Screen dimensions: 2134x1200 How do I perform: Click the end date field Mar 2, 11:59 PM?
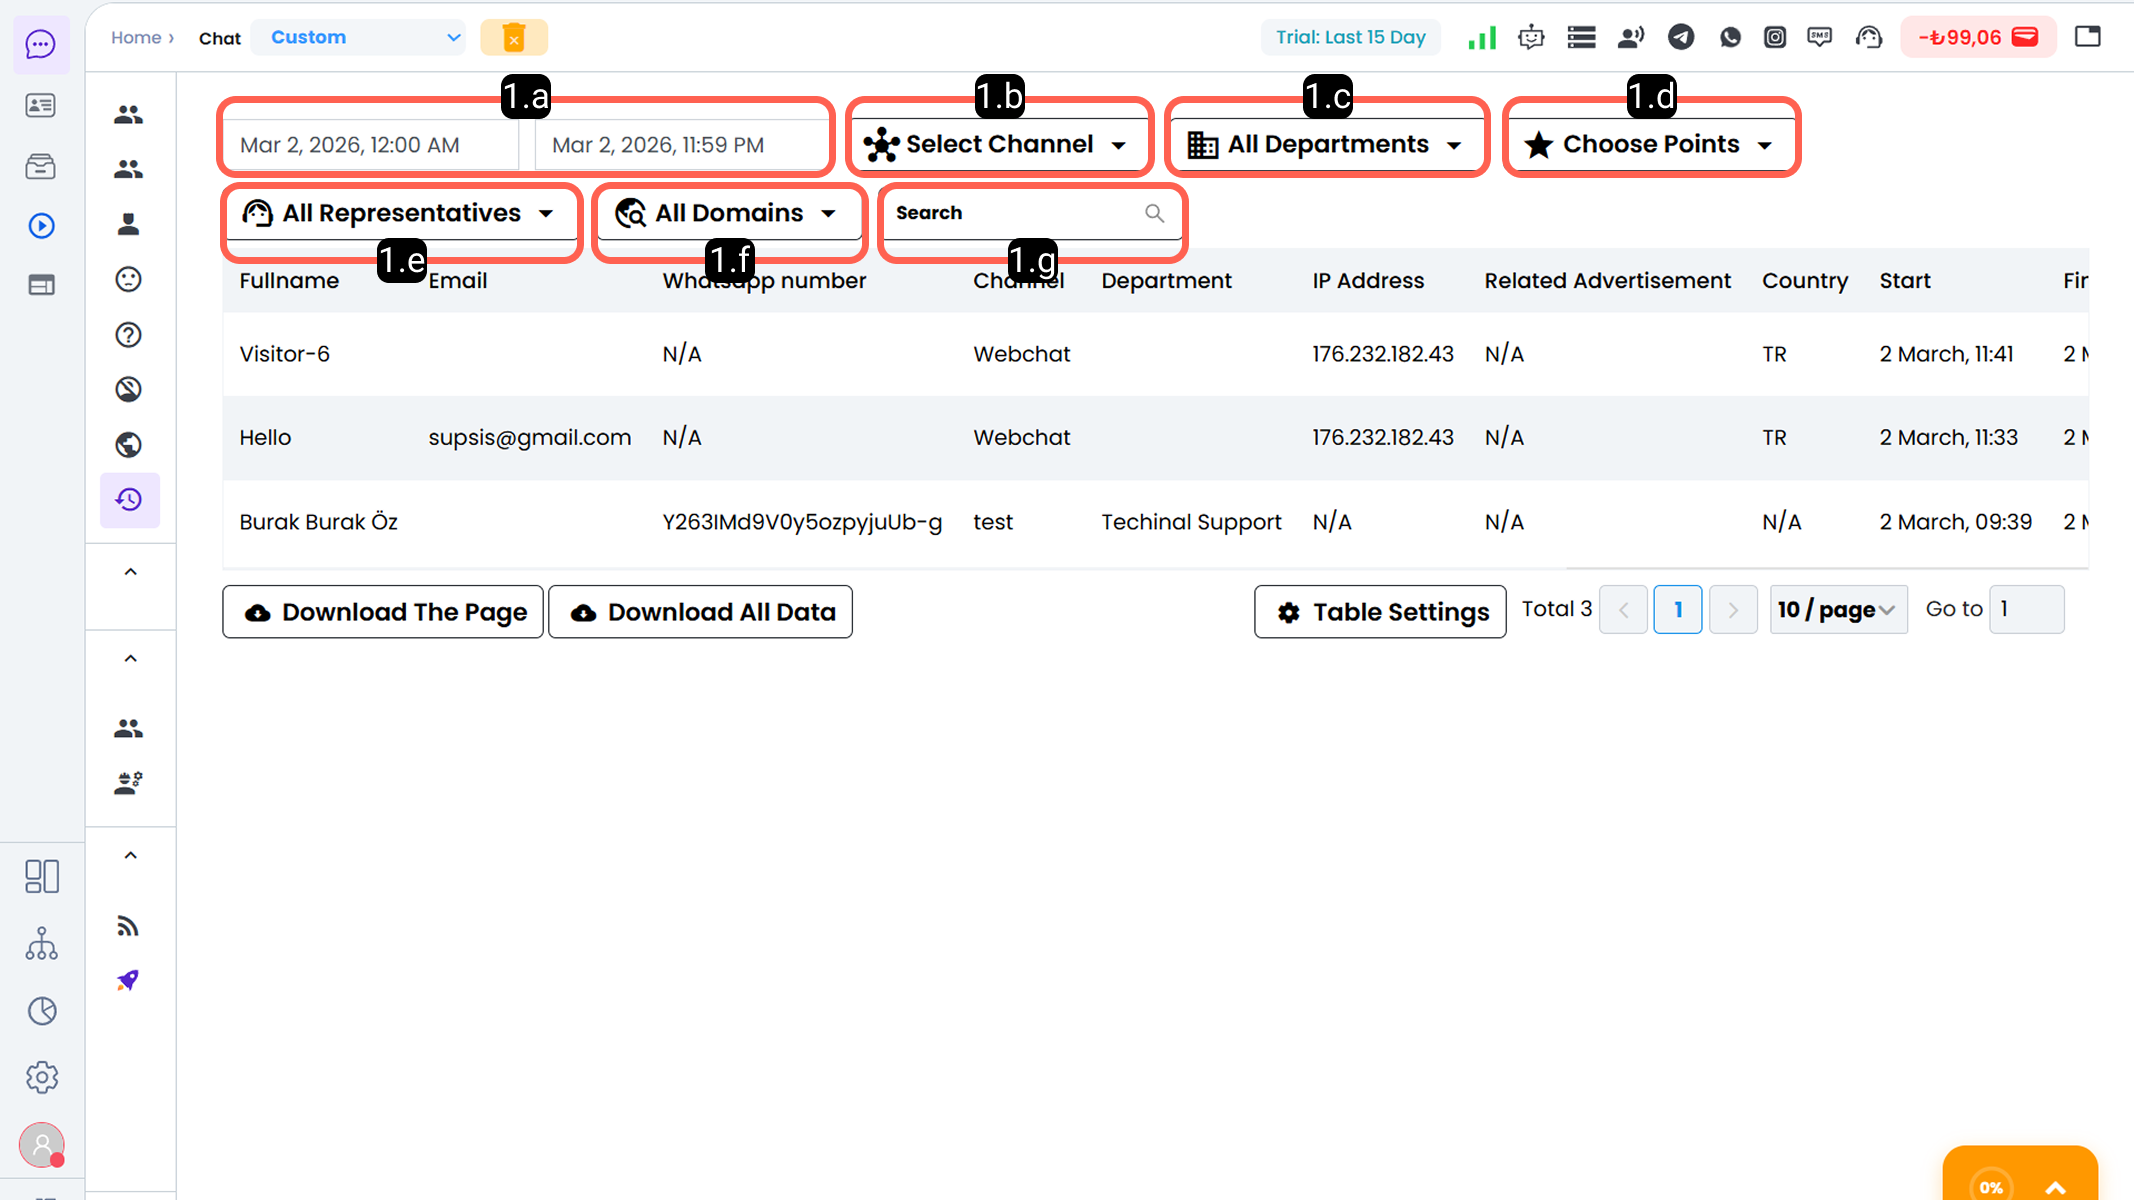[682, 145]
